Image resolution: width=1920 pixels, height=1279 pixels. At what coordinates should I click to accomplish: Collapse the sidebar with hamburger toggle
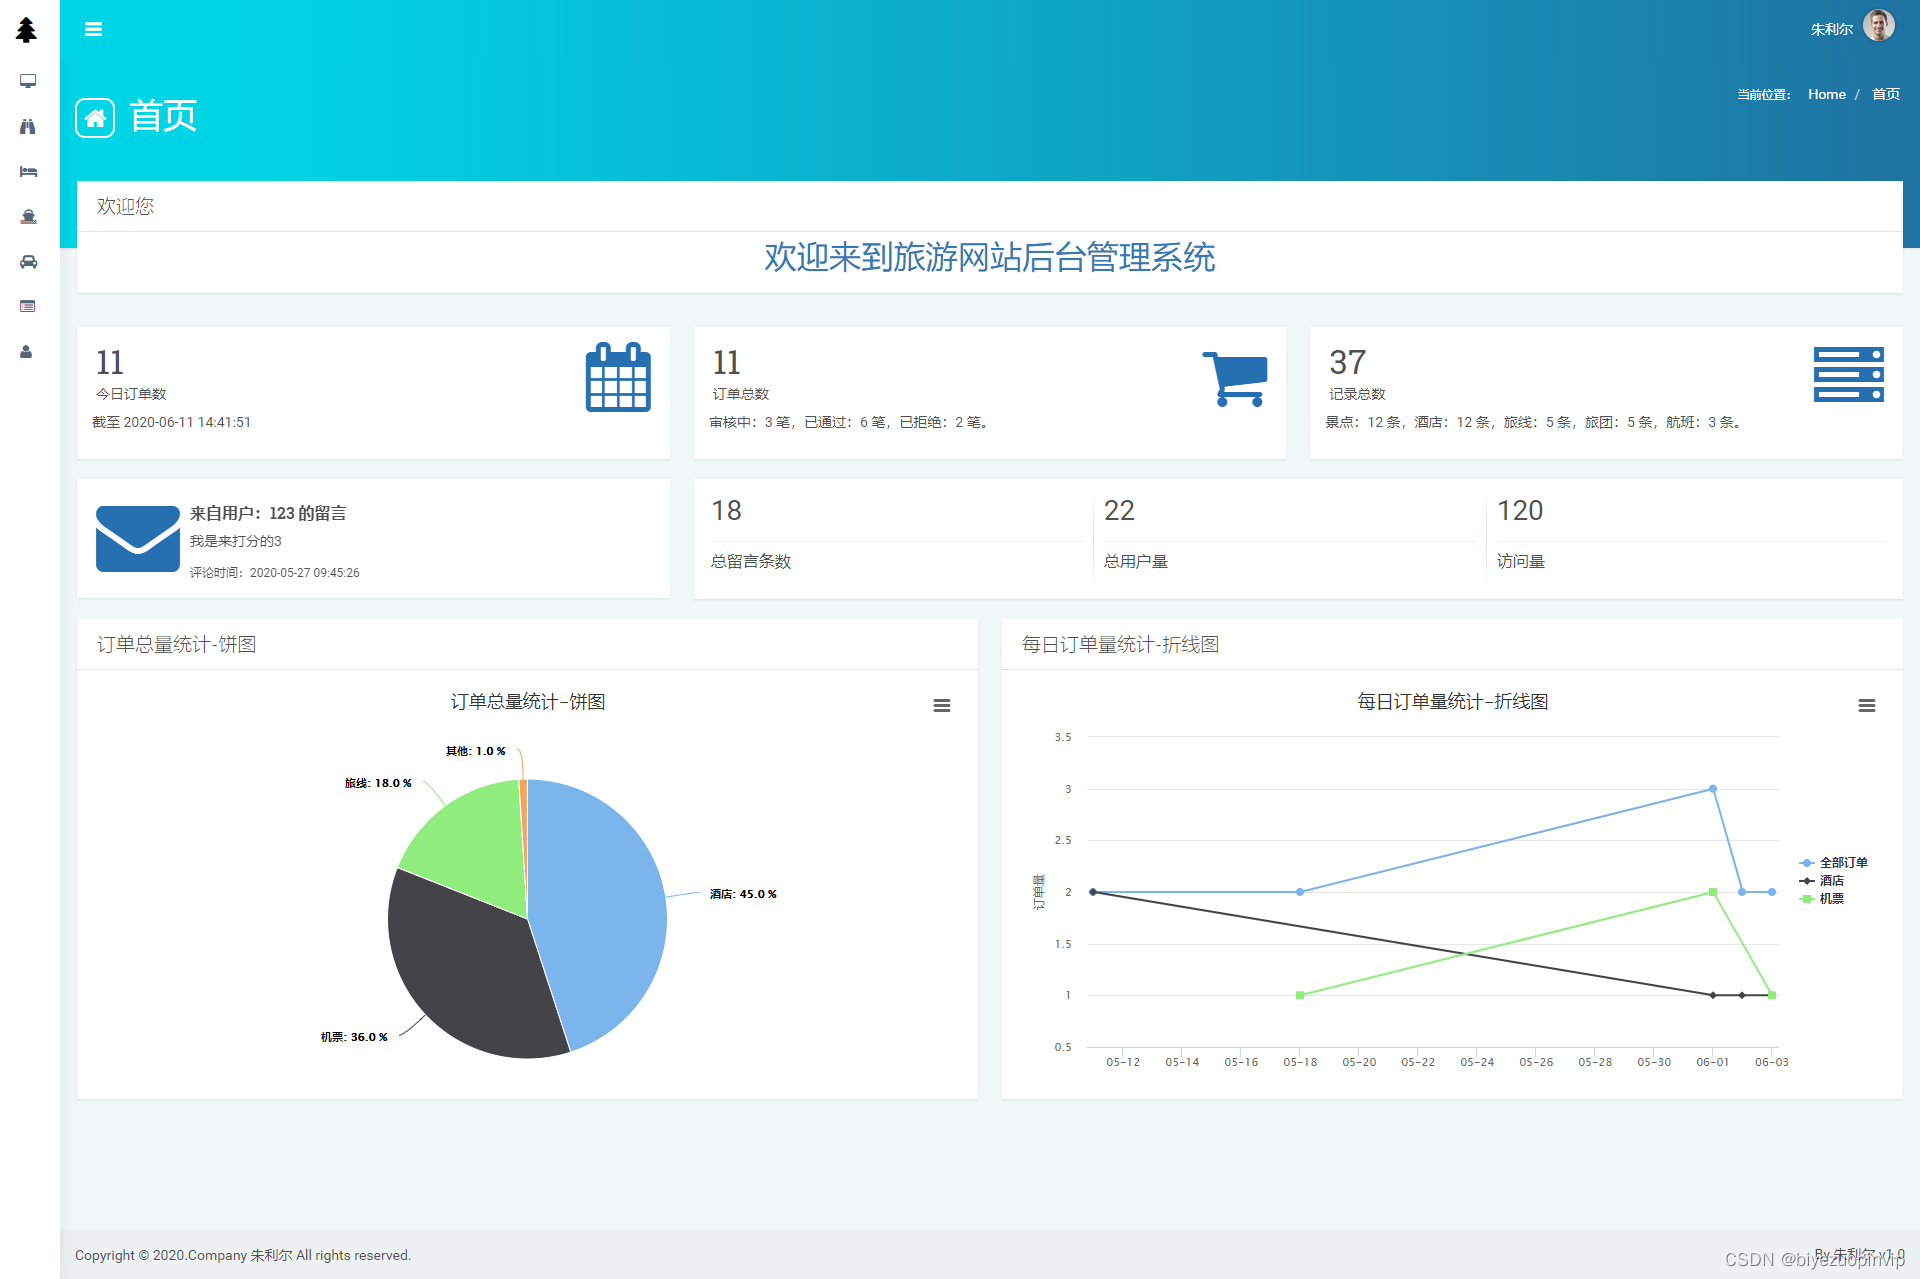tap(93, 29)
